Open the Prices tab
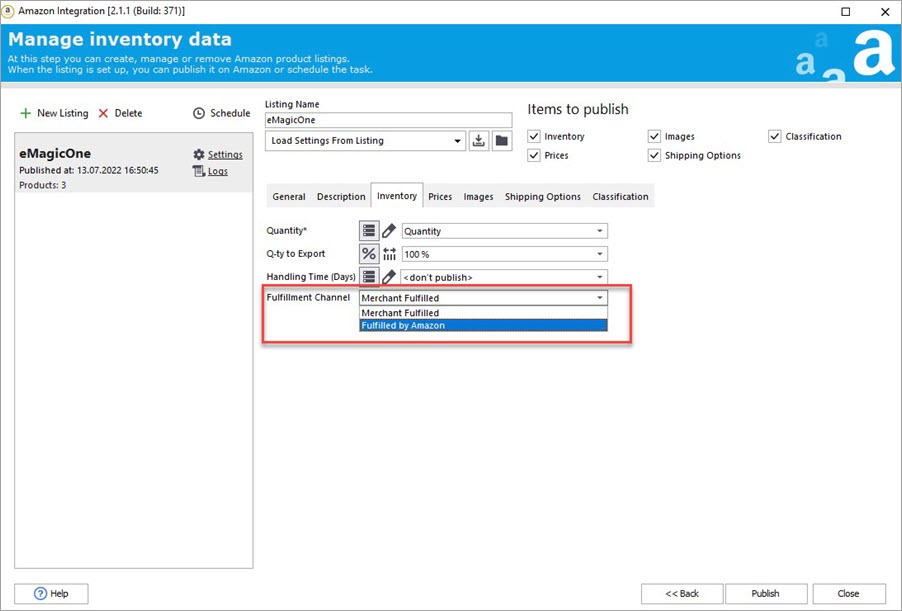Image resolution: width=902 pixels, height=611 pixels. coord(440,196)
